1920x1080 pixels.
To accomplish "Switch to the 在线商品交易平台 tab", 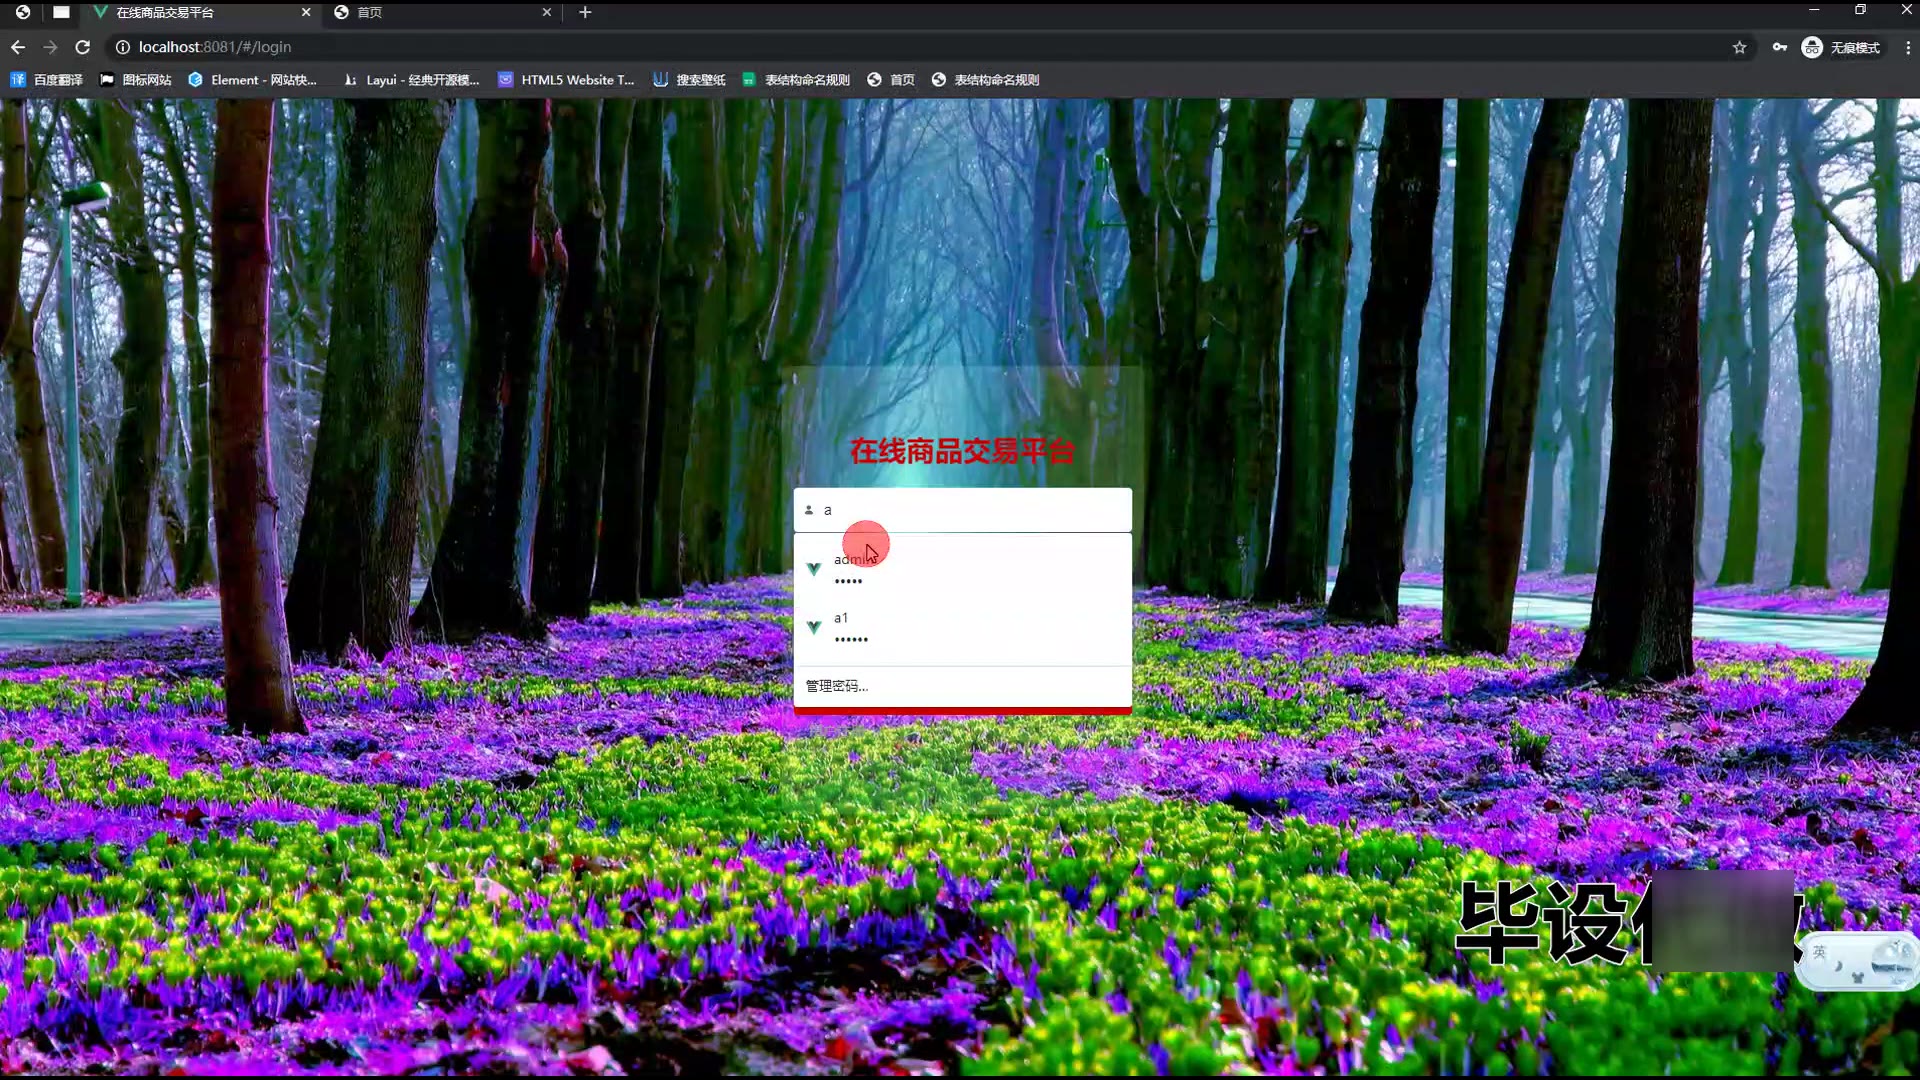I will tap(200, 12).
